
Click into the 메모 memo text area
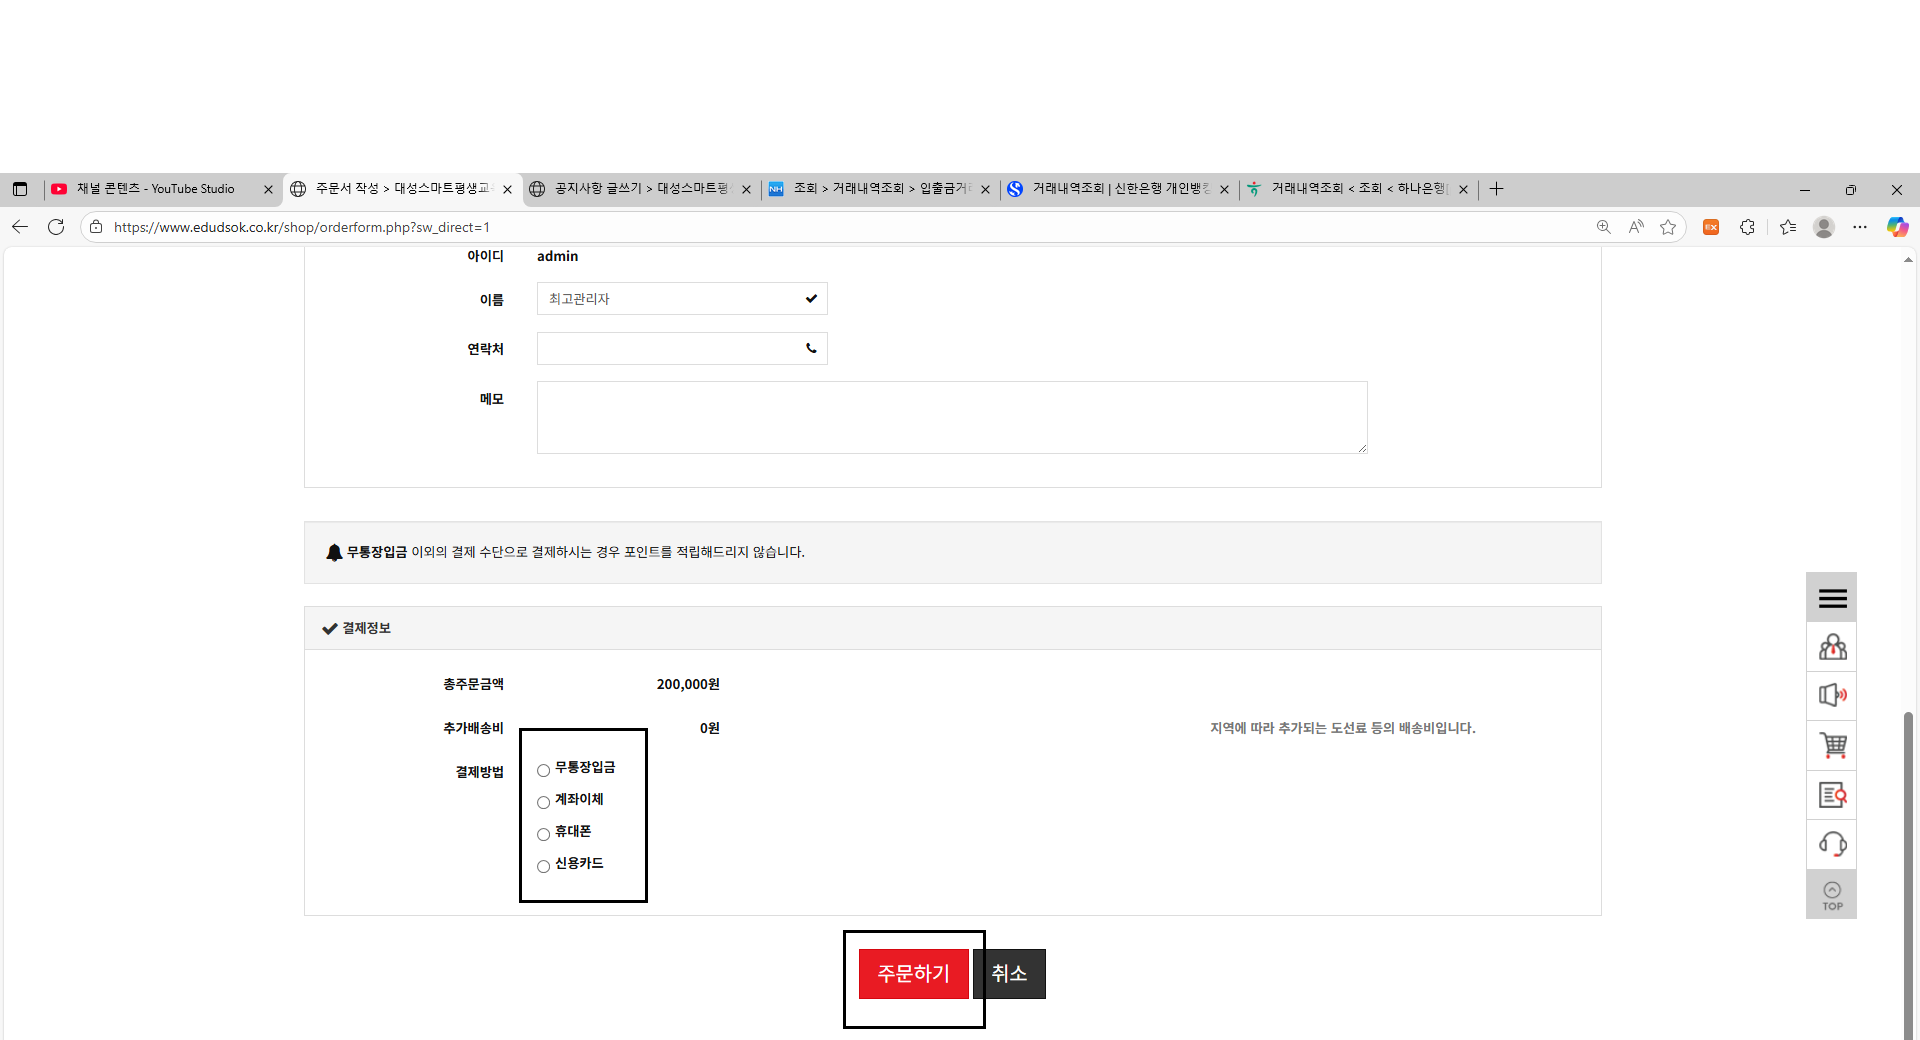(x=952, y=417)
